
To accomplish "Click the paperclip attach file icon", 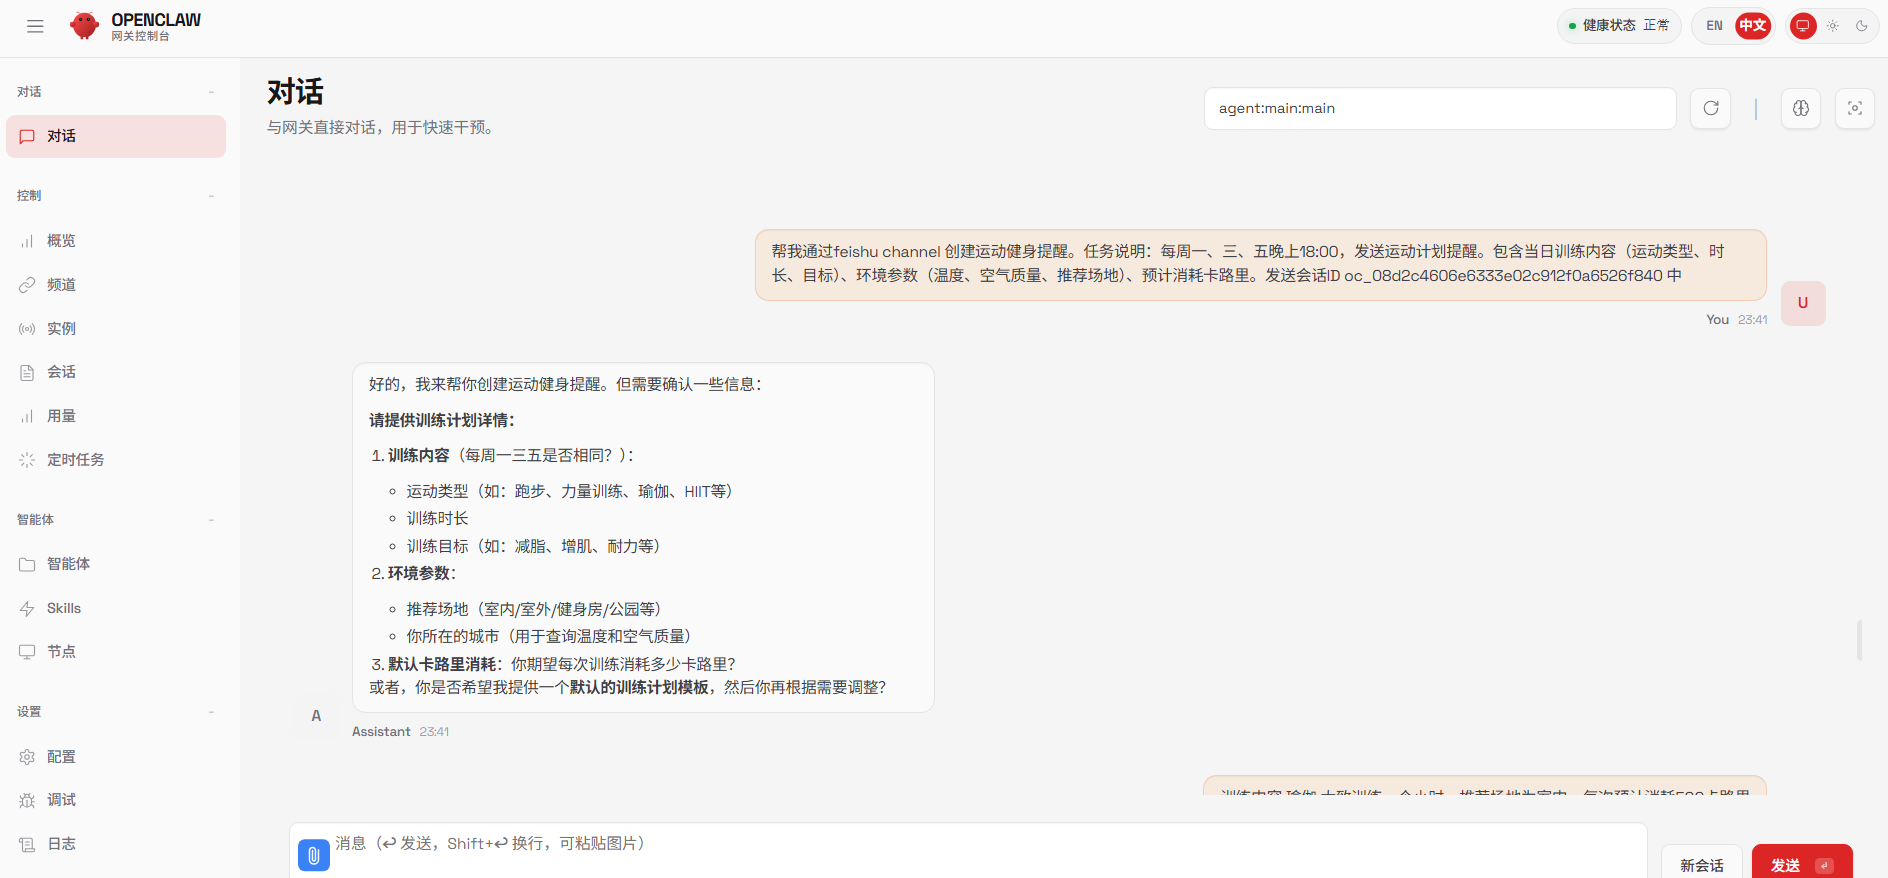I will click(314, 855).
